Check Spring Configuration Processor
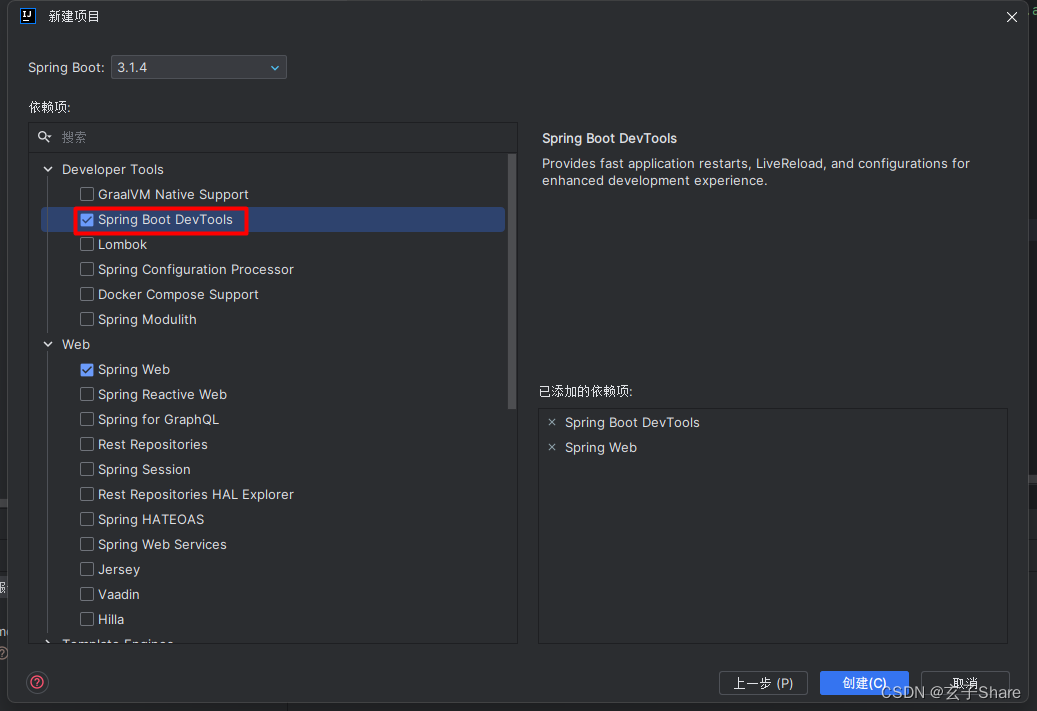Screen dimensions: 1037x711 tap(87, 269)
